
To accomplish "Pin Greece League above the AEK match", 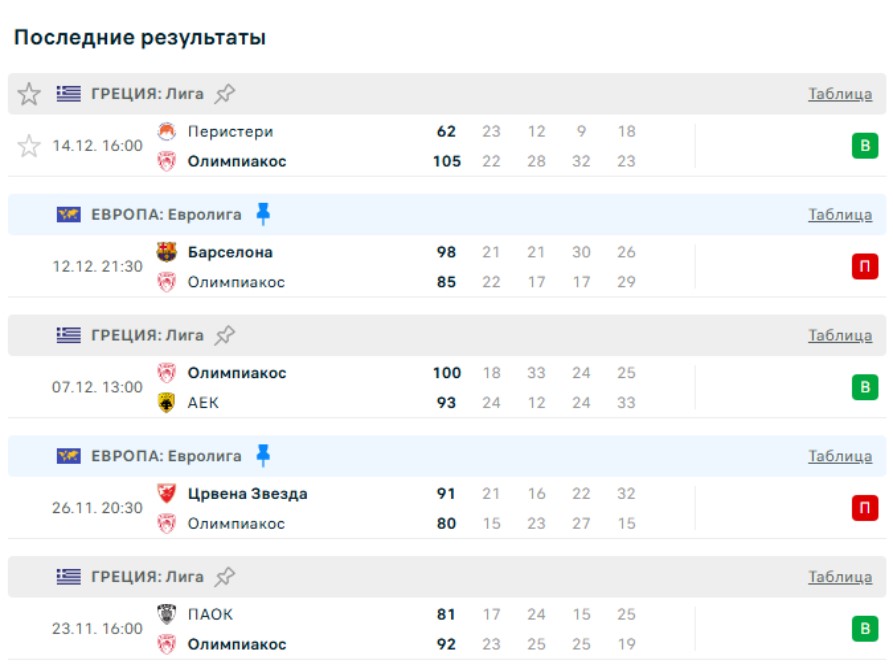I will pyautogui.click(x=226, y=335).
